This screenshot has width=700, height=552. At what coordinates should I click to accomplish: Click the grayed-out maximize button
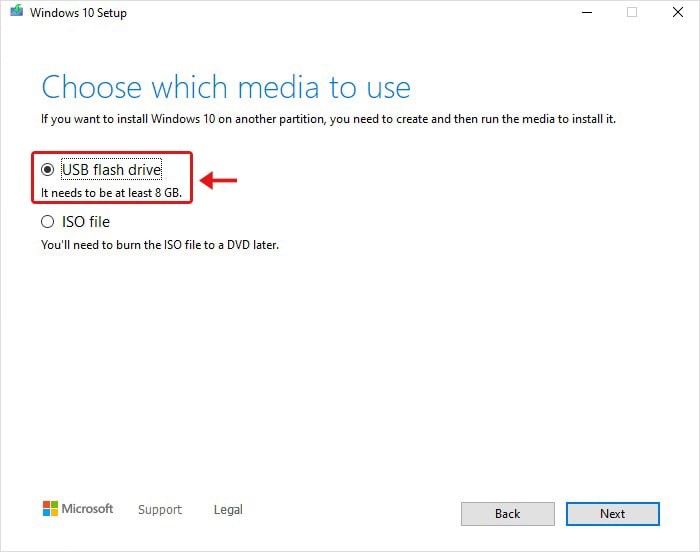click(x=631, y=13)
